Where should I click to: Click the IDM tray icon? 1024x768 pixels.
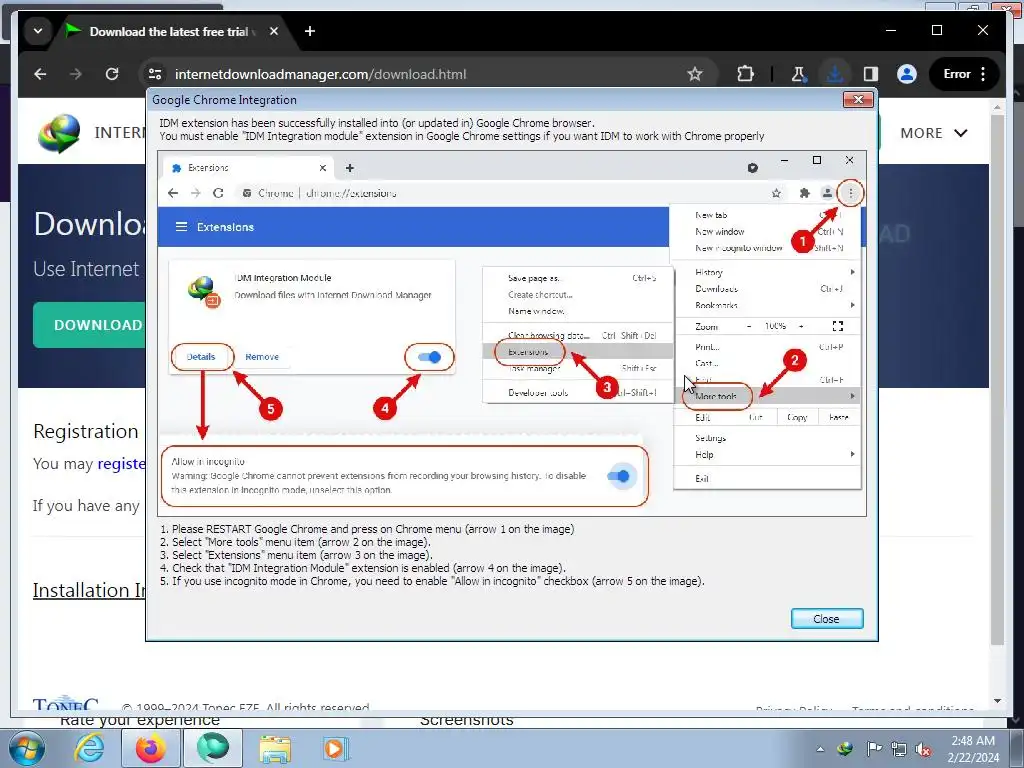[x=846, y=748]
